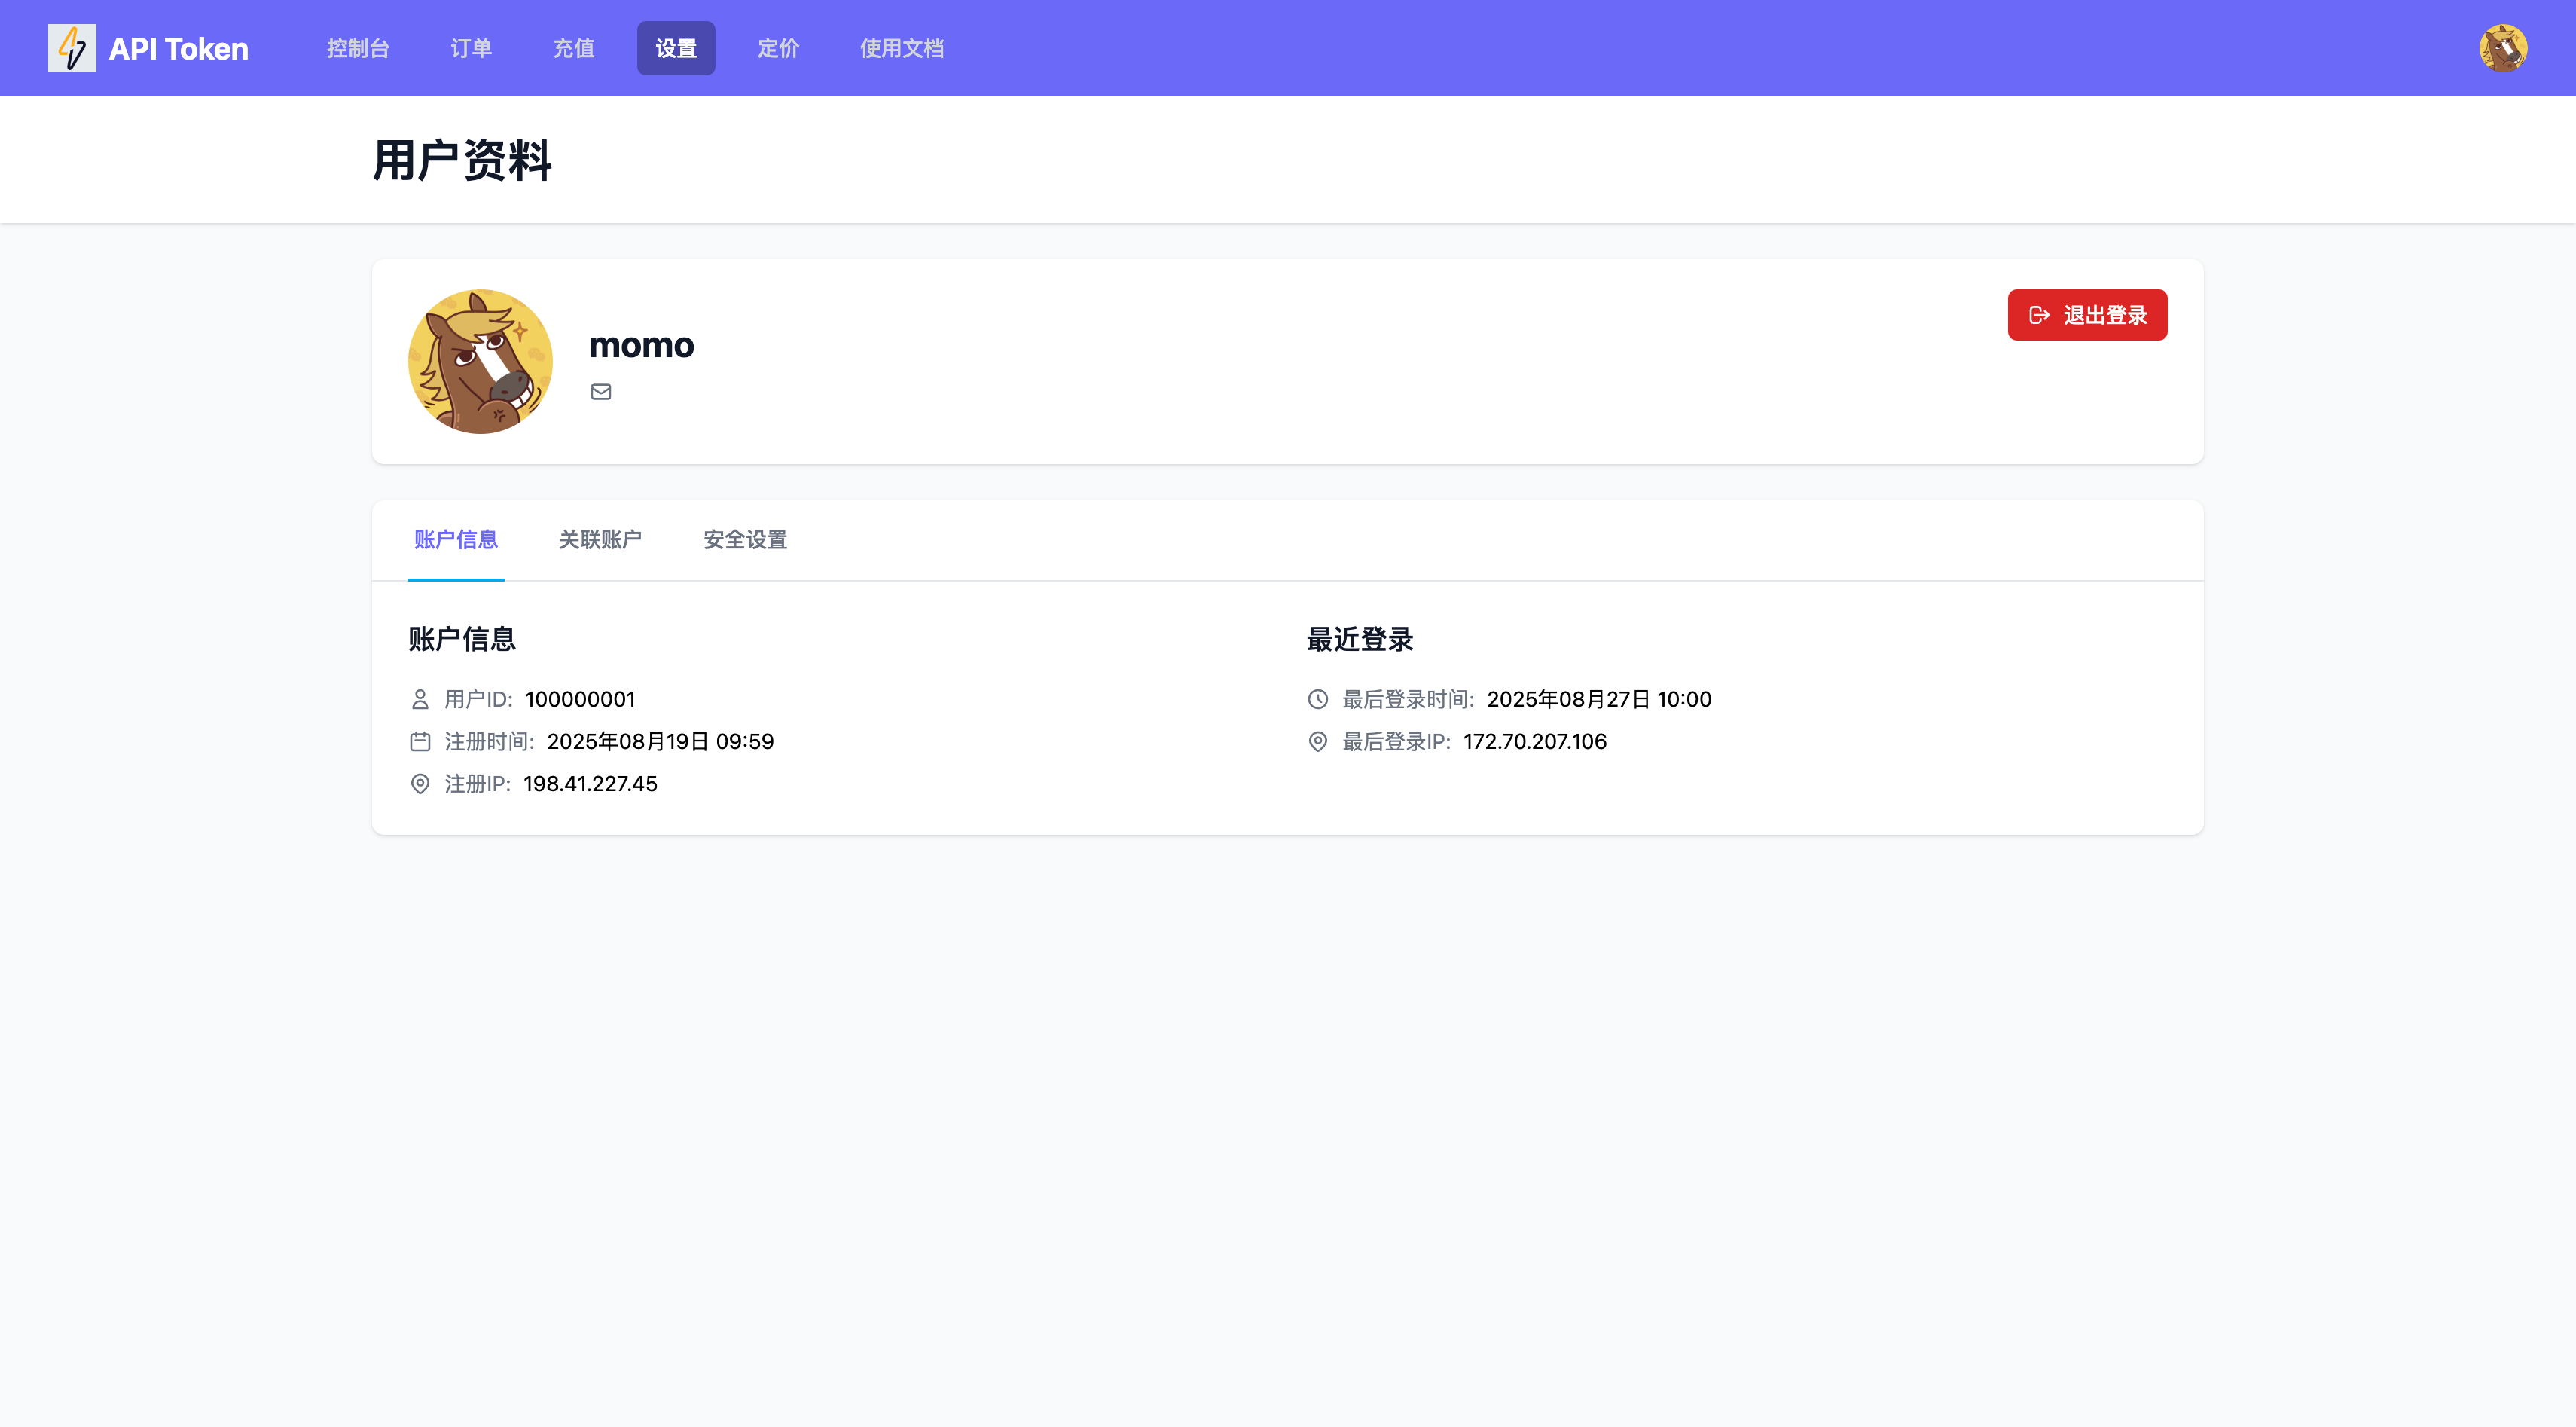Click the clock icon beside 最后登录时间
The image size is (2576, 1427).
1318,699
